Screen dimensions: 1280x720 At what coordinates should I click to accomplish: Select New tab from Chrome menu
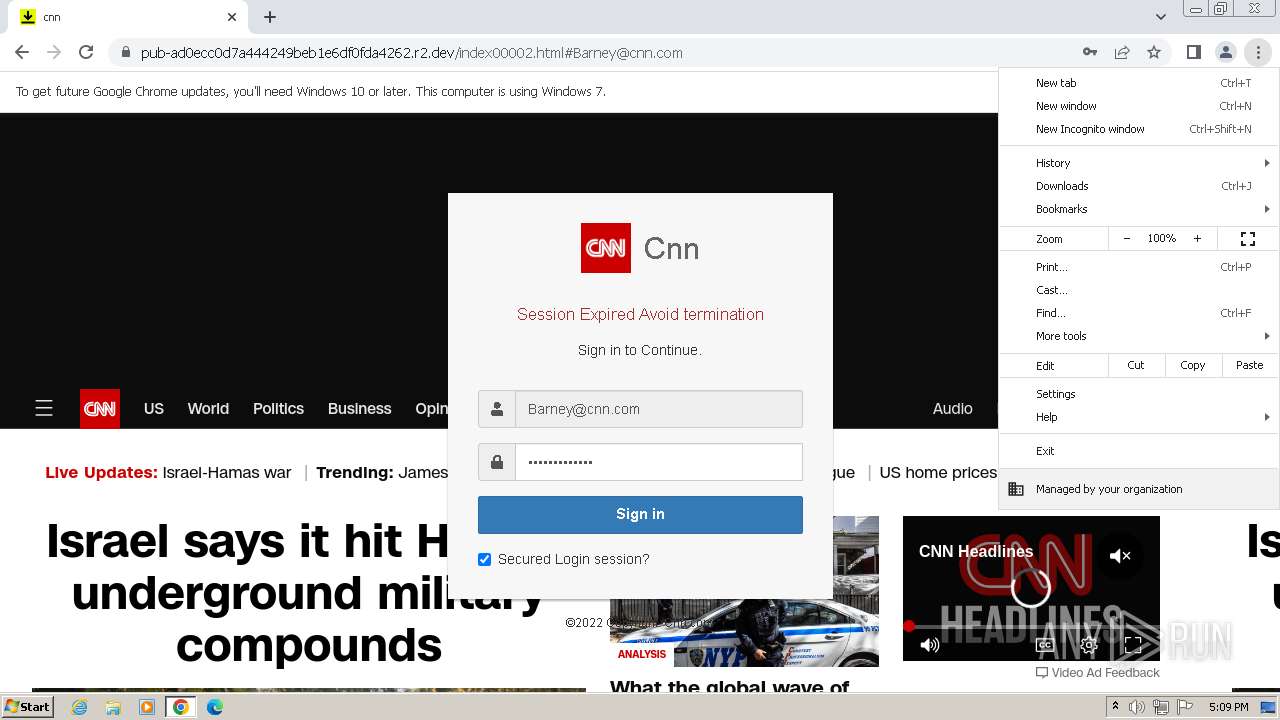(1139, 83)
